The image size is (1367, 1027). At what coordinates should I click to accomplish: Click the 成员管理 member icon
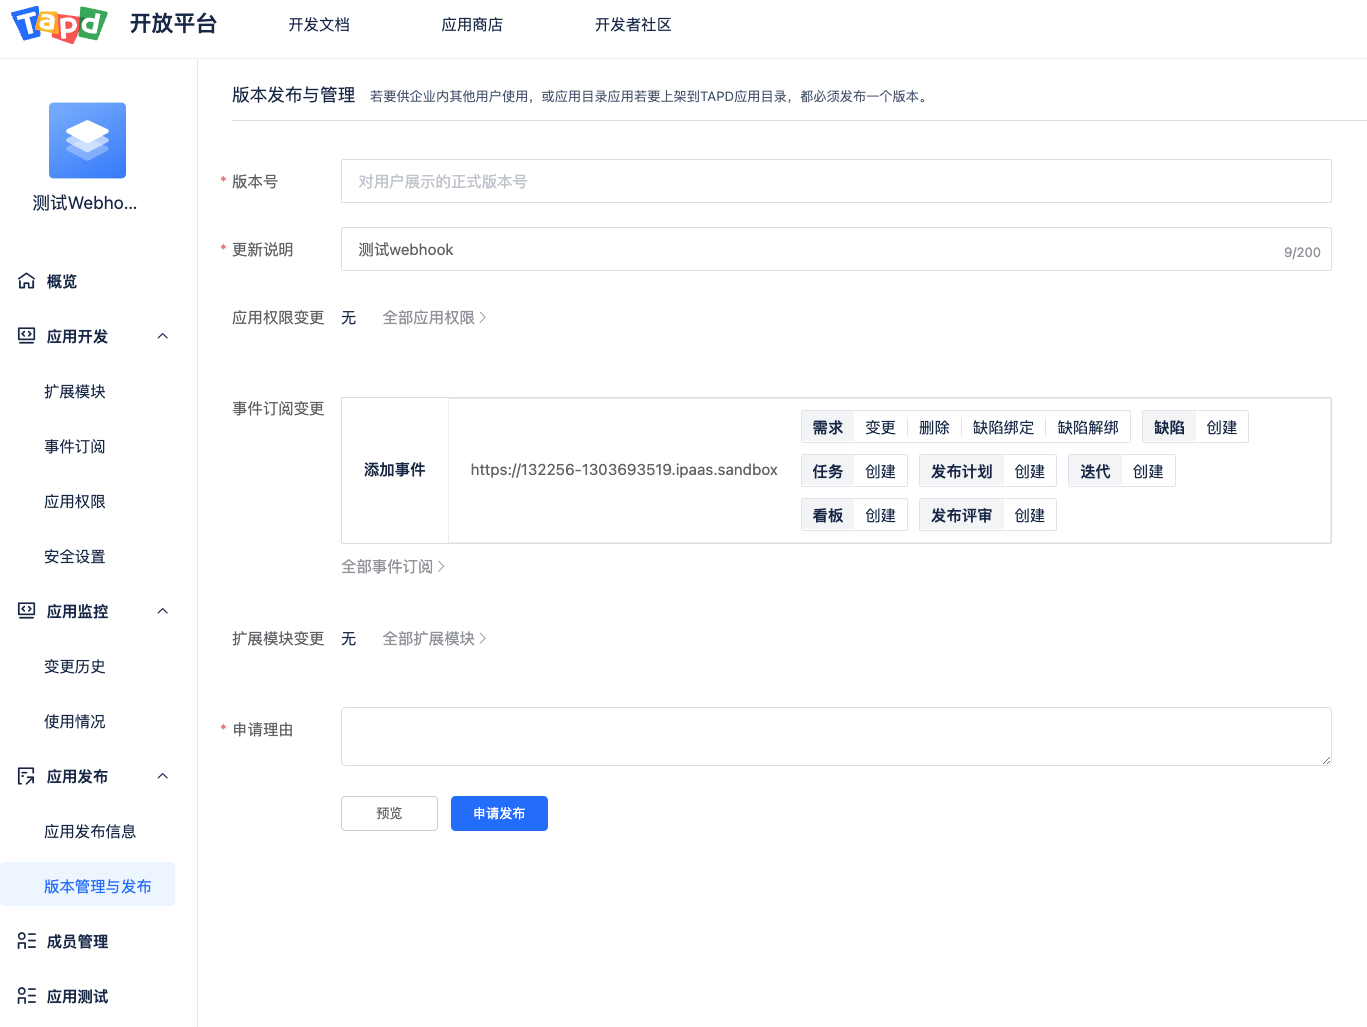click(26, 941)
